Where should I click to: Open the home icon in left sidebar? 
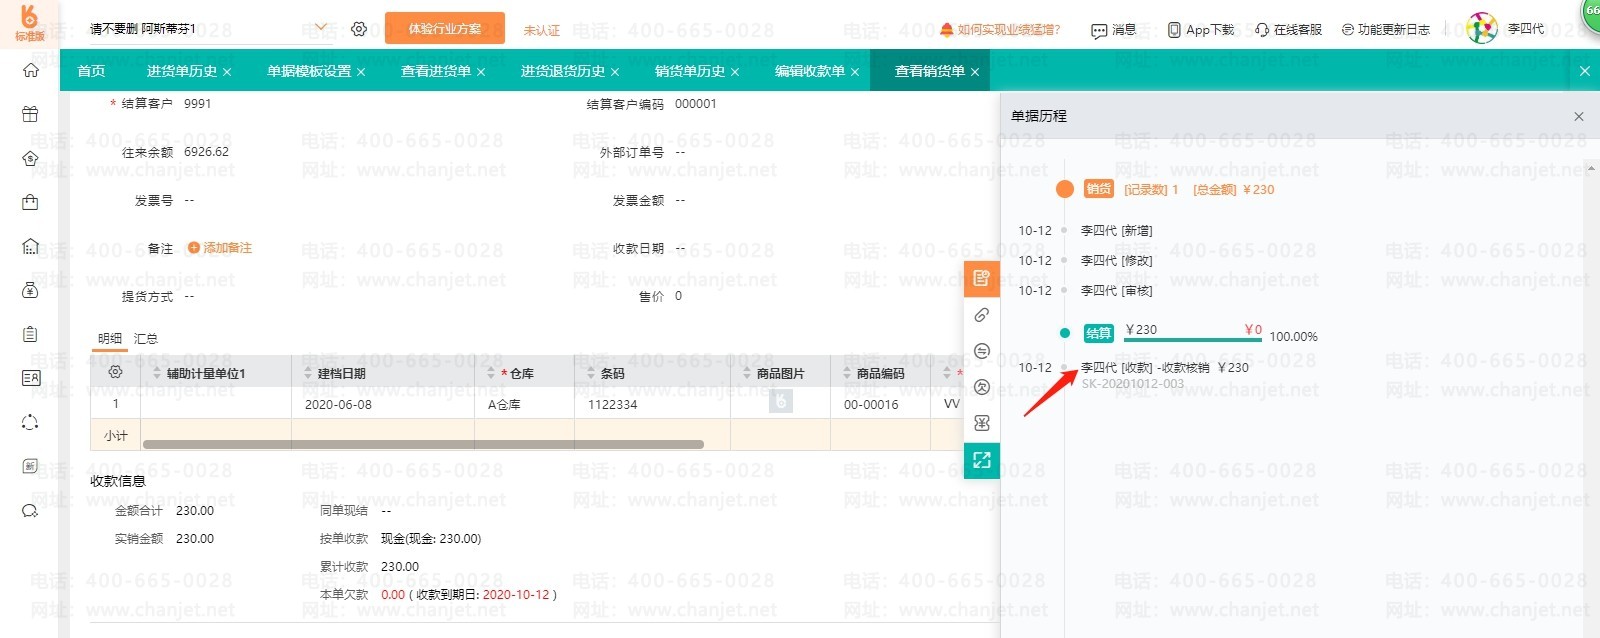point(31,70)
